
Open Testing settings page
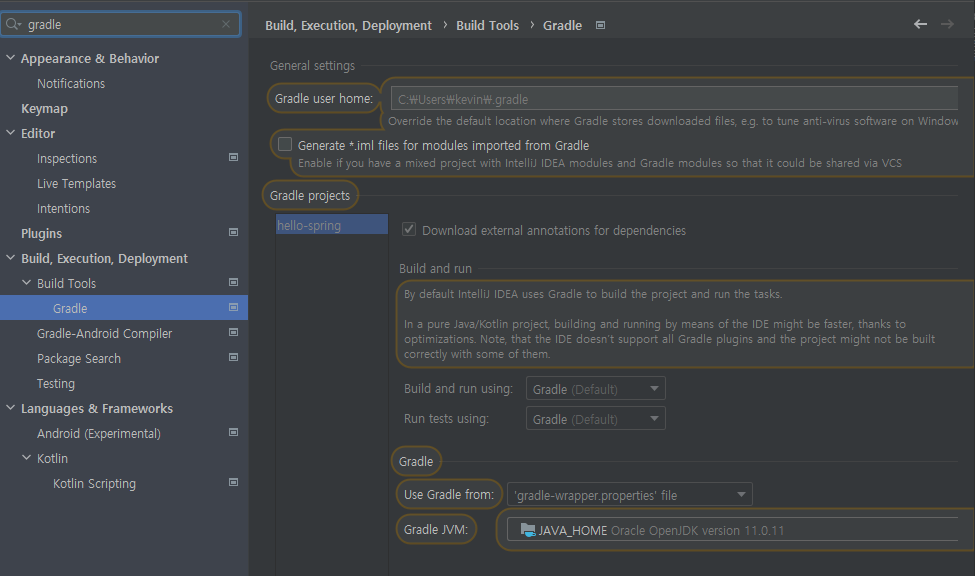(56, 383)
